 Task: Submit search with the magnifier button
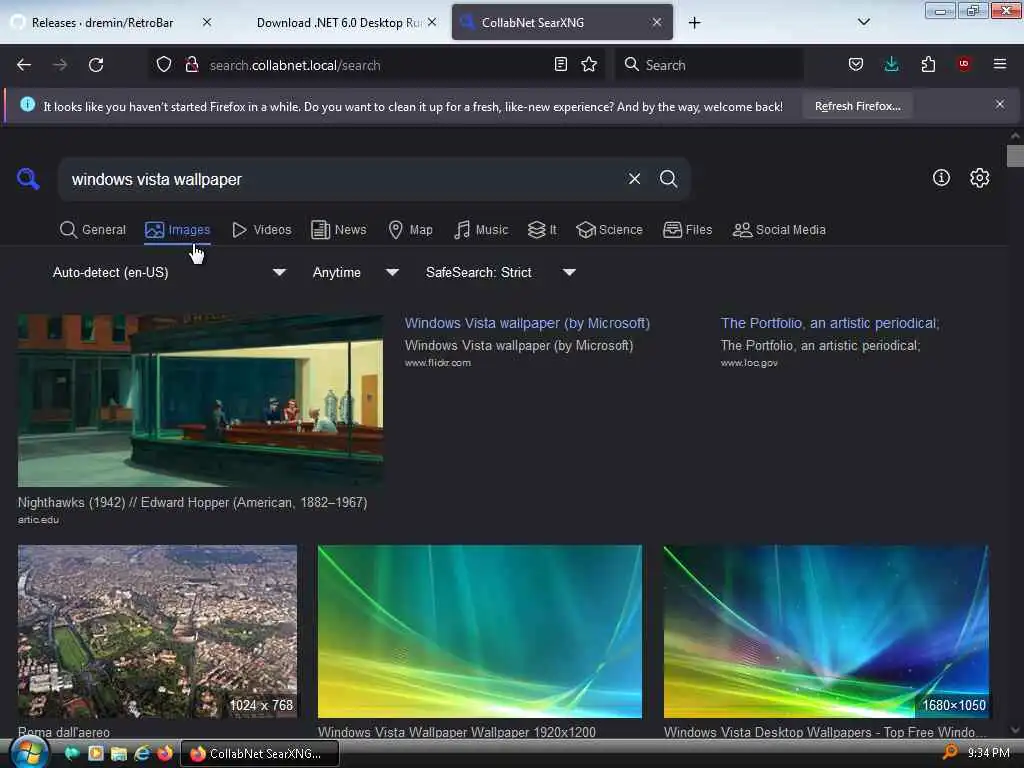(x=668, y=179)
